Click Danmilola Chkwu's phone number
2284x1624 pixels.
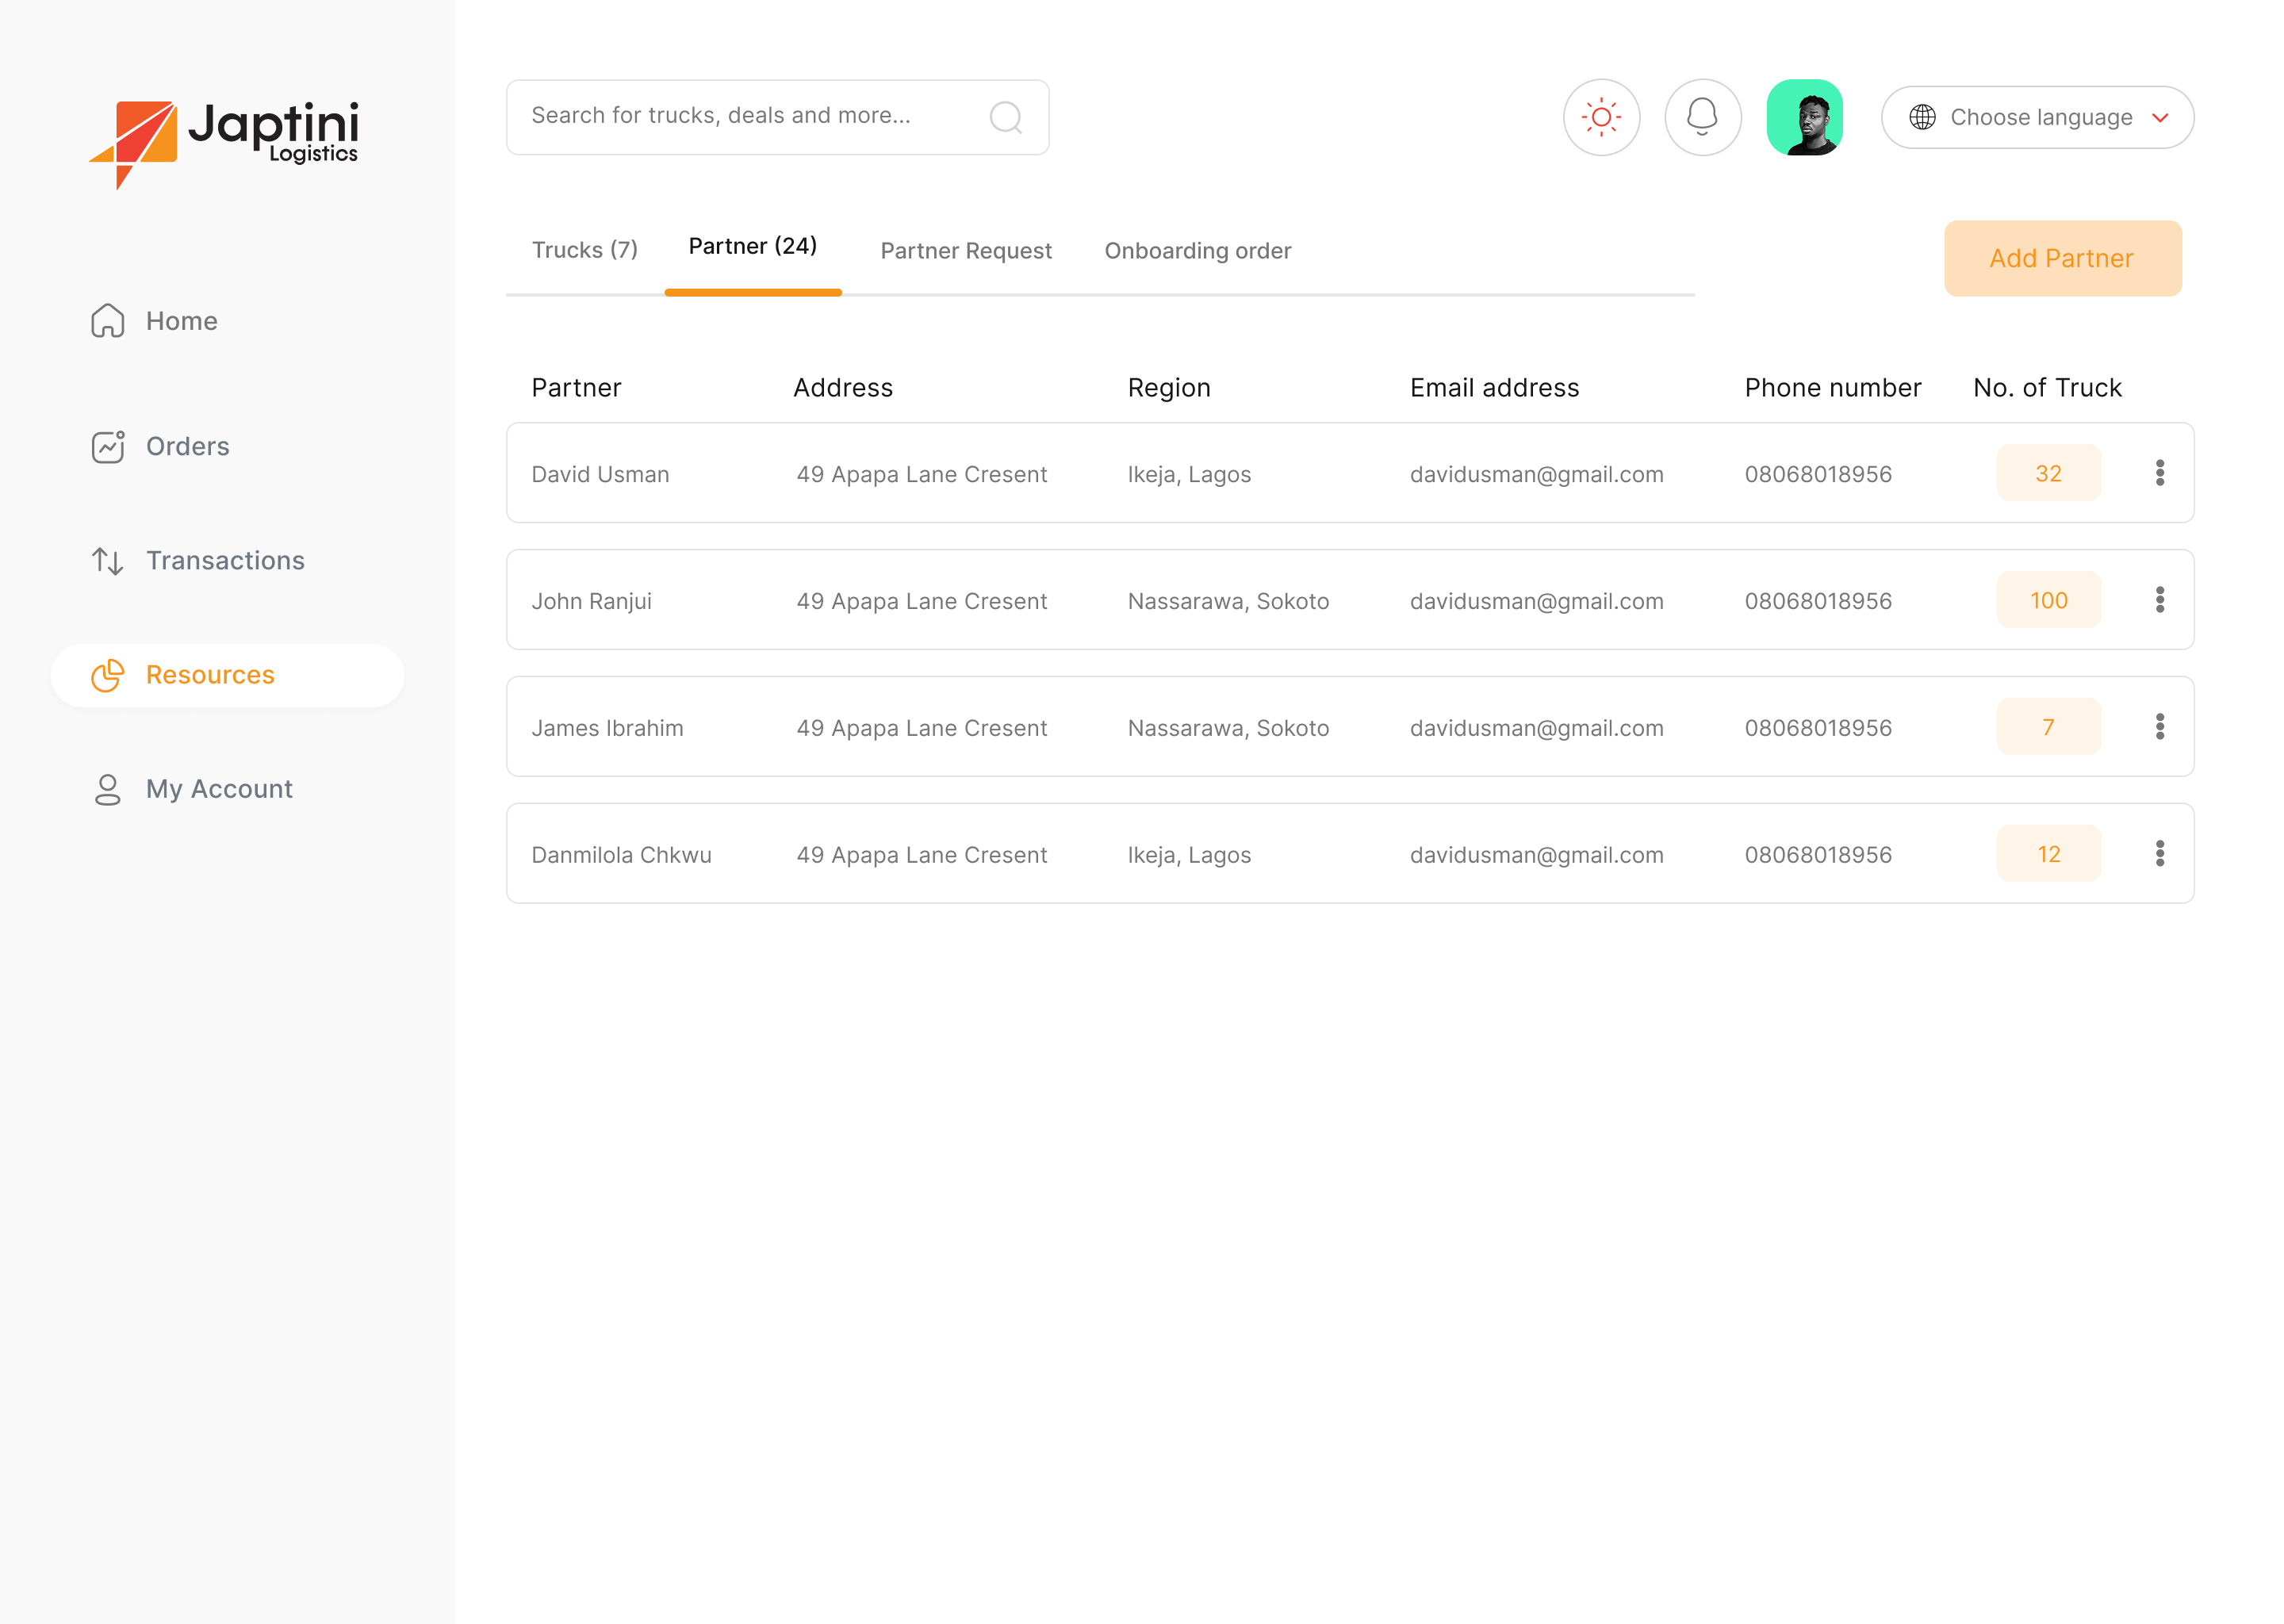click(1817, 855)
